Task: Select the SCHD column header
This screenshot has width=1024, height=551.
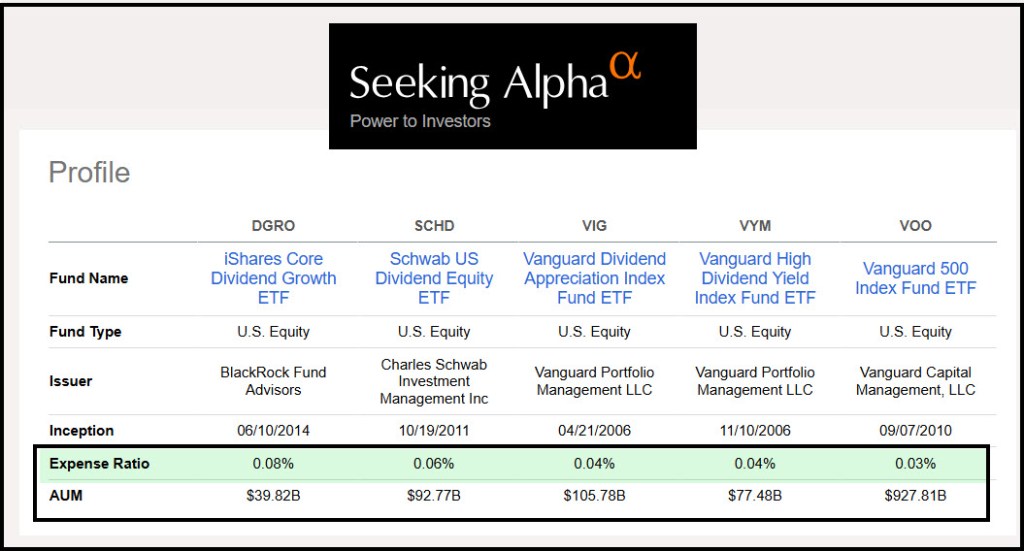Action: point(434,226)
